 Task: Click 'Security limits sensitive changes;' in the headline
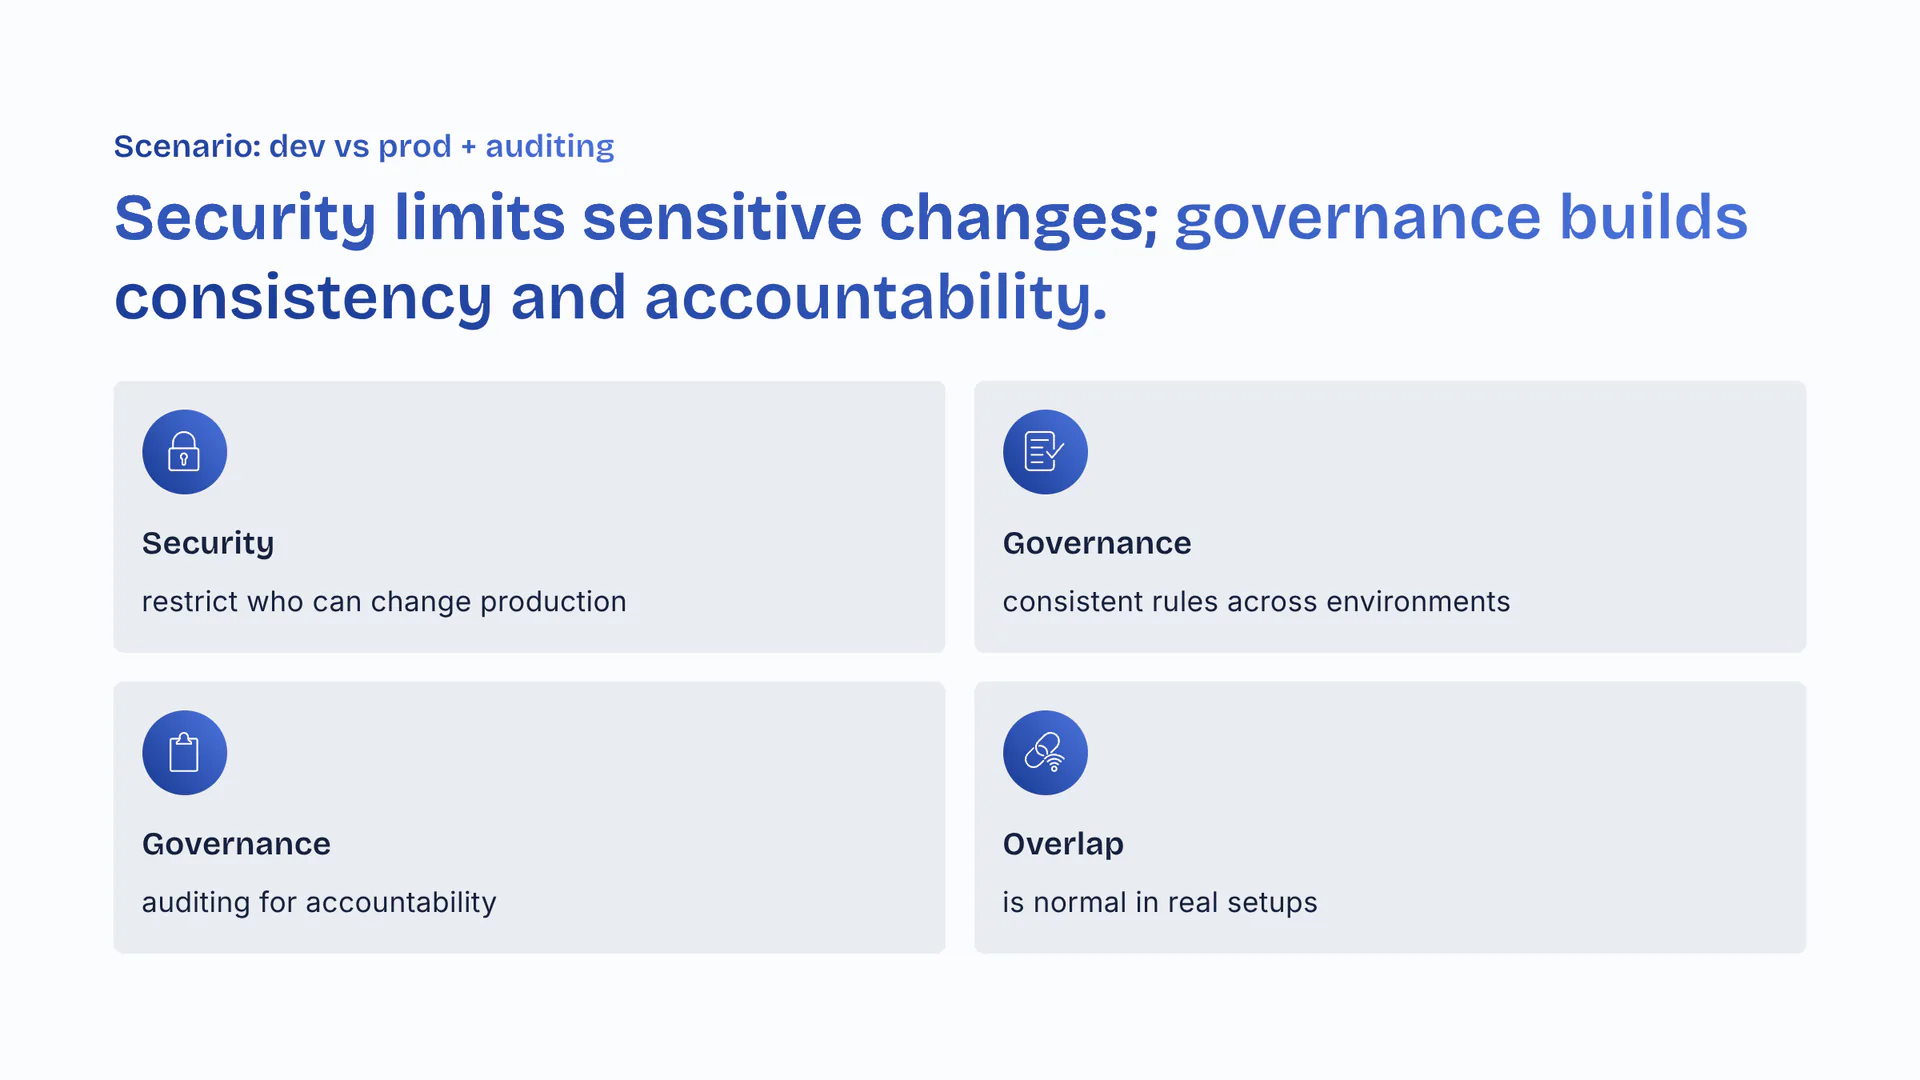(x=636, y=218)
